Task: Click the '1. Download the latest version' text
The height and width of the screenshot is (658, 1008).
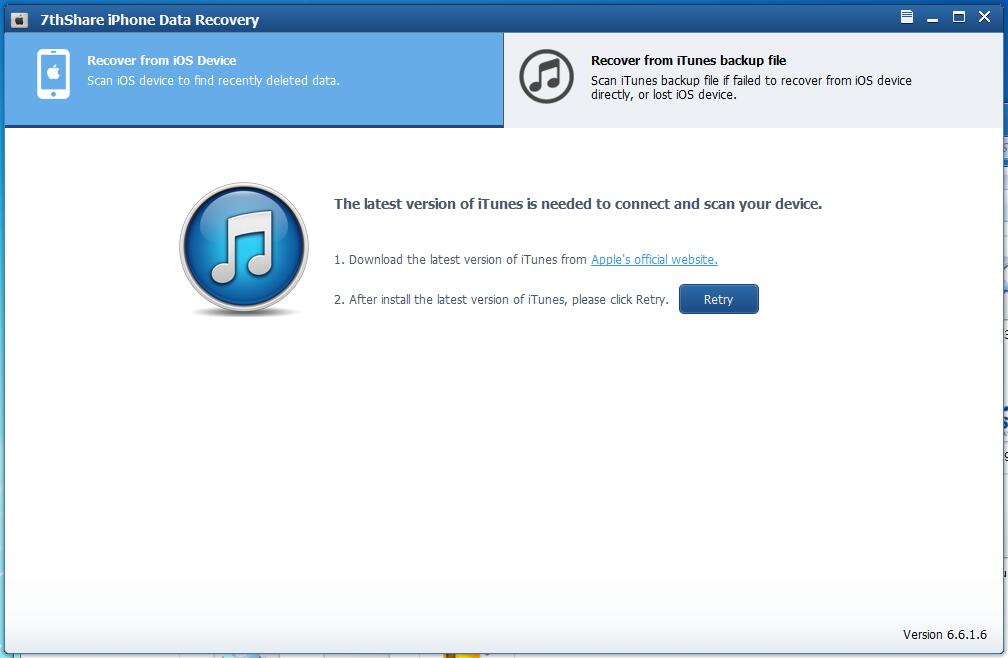Action: click(460, 260)
